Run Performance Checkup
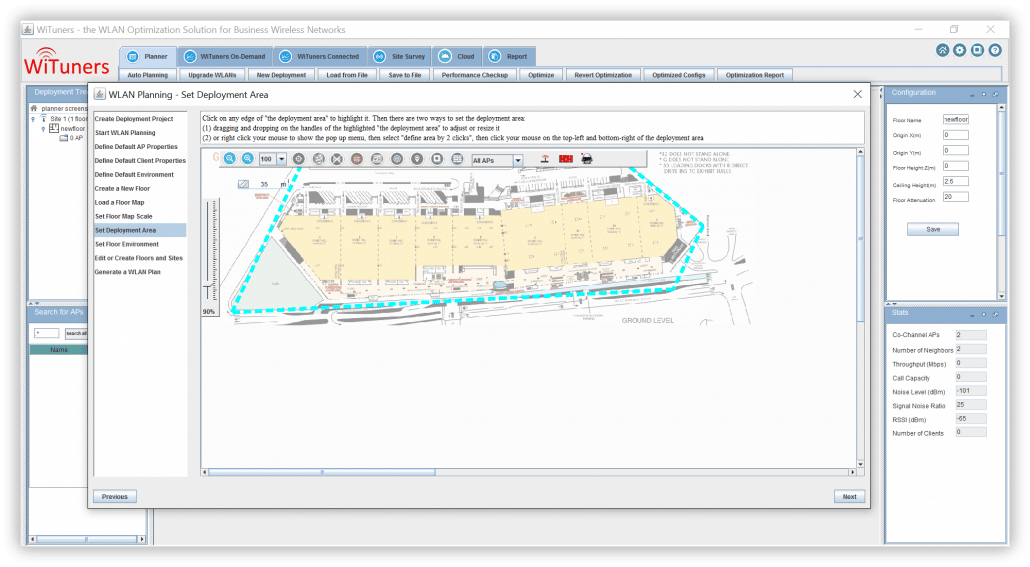The image size is (1030, 567). [x=474, y=75]
